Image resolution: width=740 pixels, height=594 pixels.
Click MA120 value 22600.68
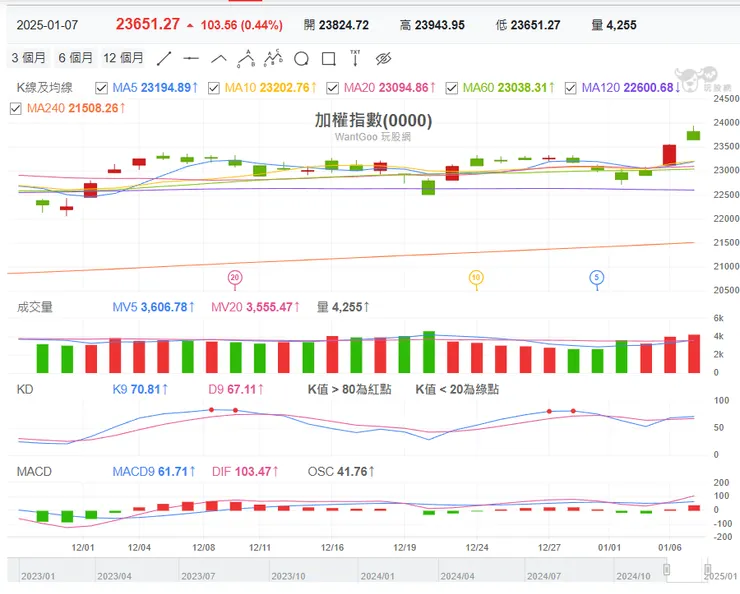(x=648, y=88)
